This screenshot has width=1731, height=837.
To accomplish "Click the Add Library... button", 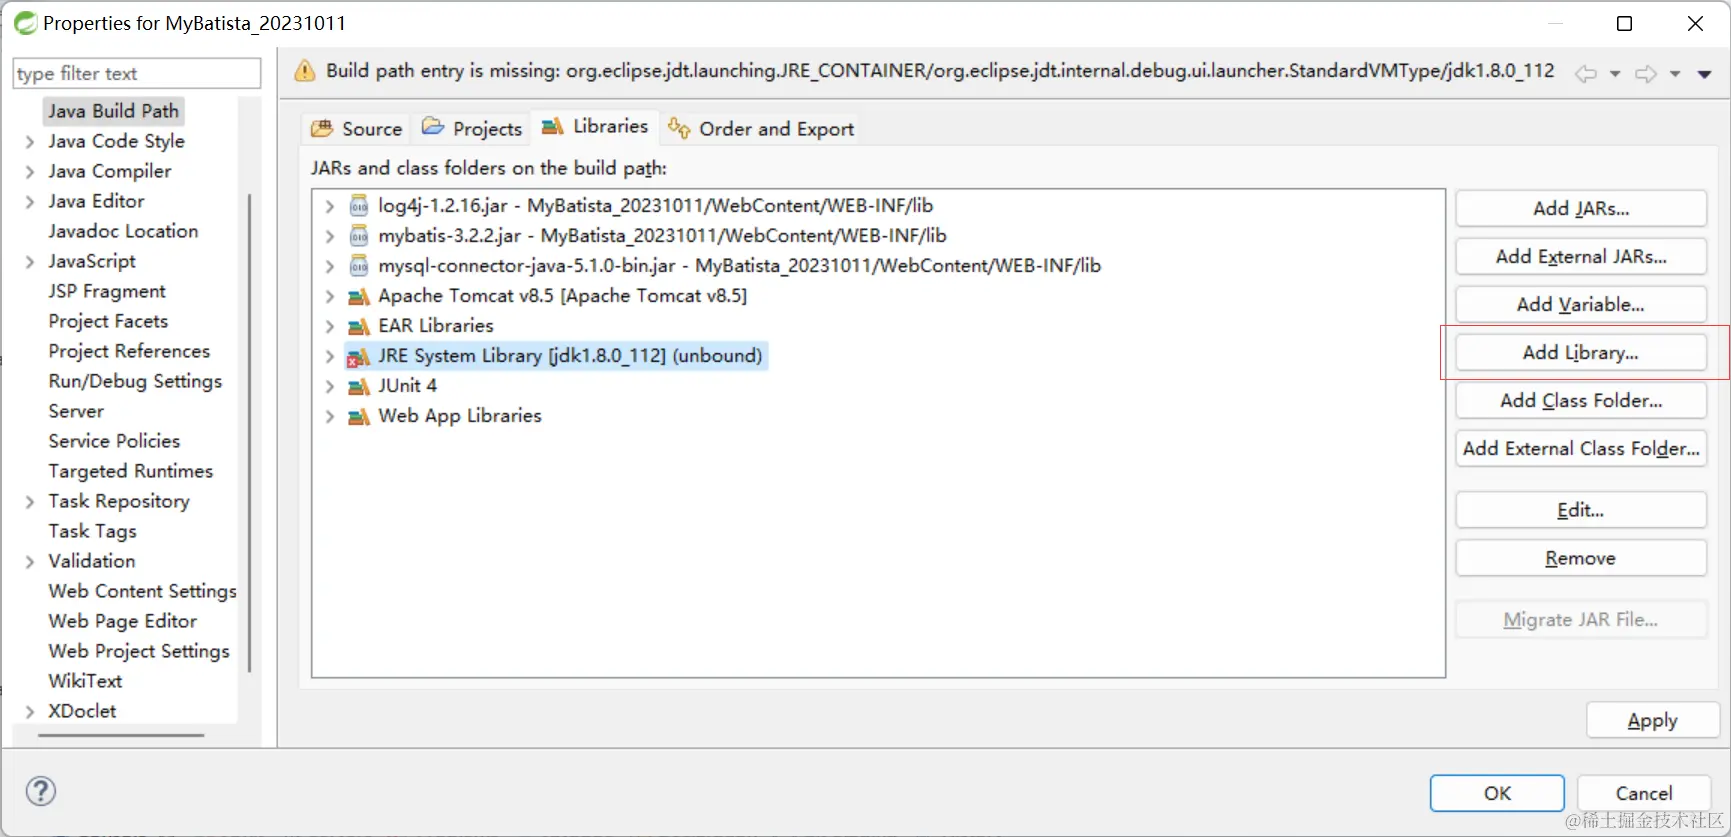I will point(1581,352).
